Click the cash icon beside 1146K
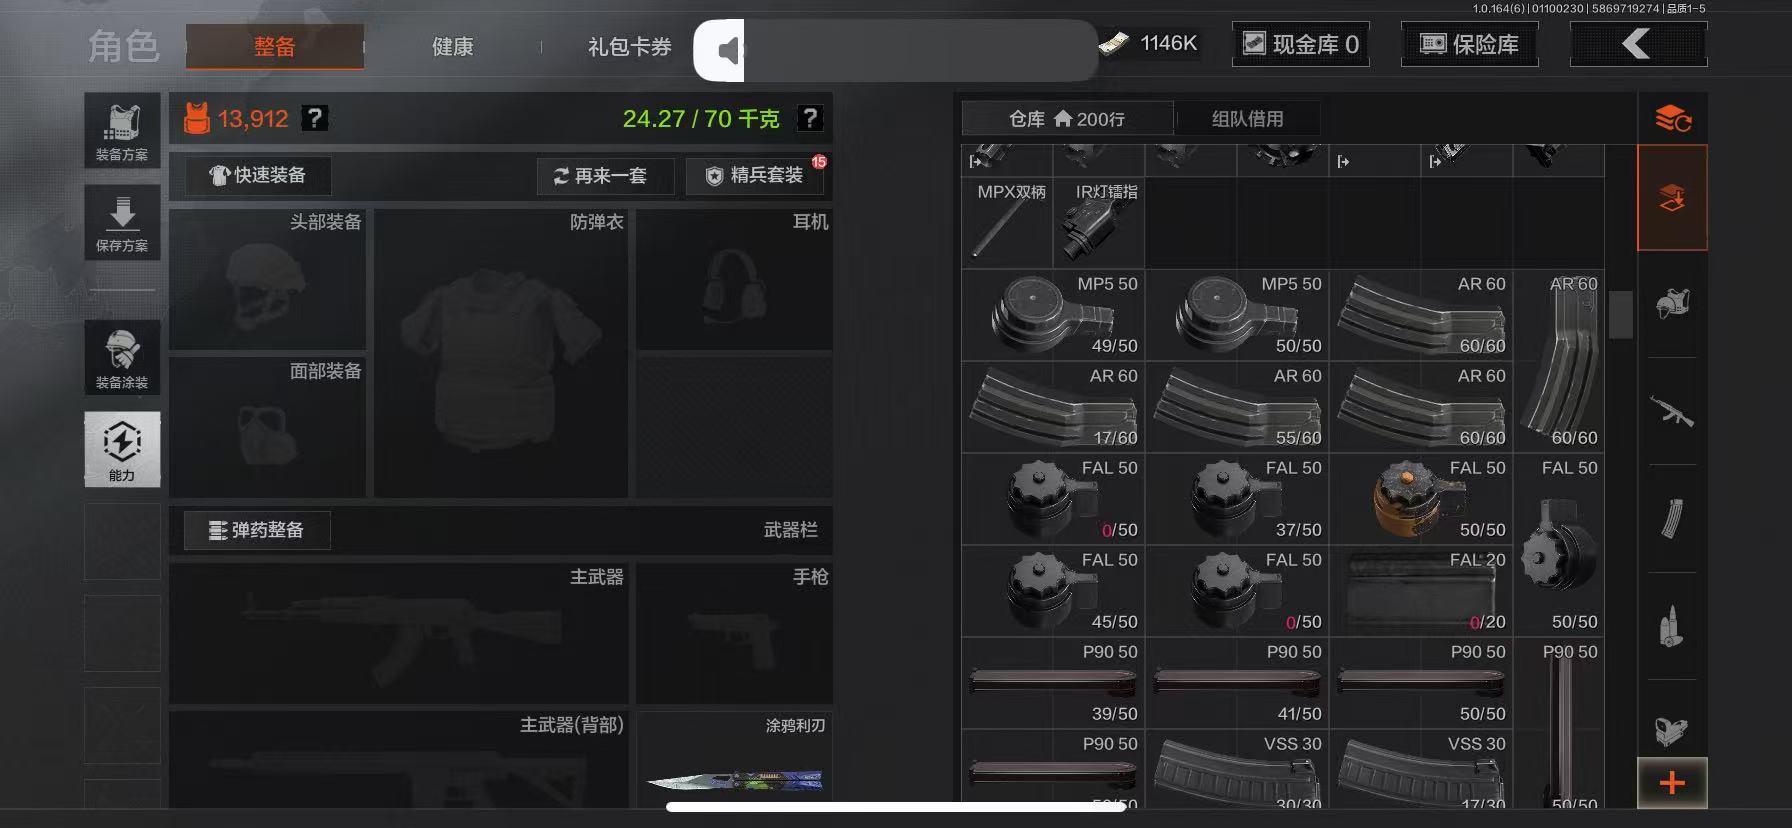The image size is (1792, 828). click(1114, 43)
